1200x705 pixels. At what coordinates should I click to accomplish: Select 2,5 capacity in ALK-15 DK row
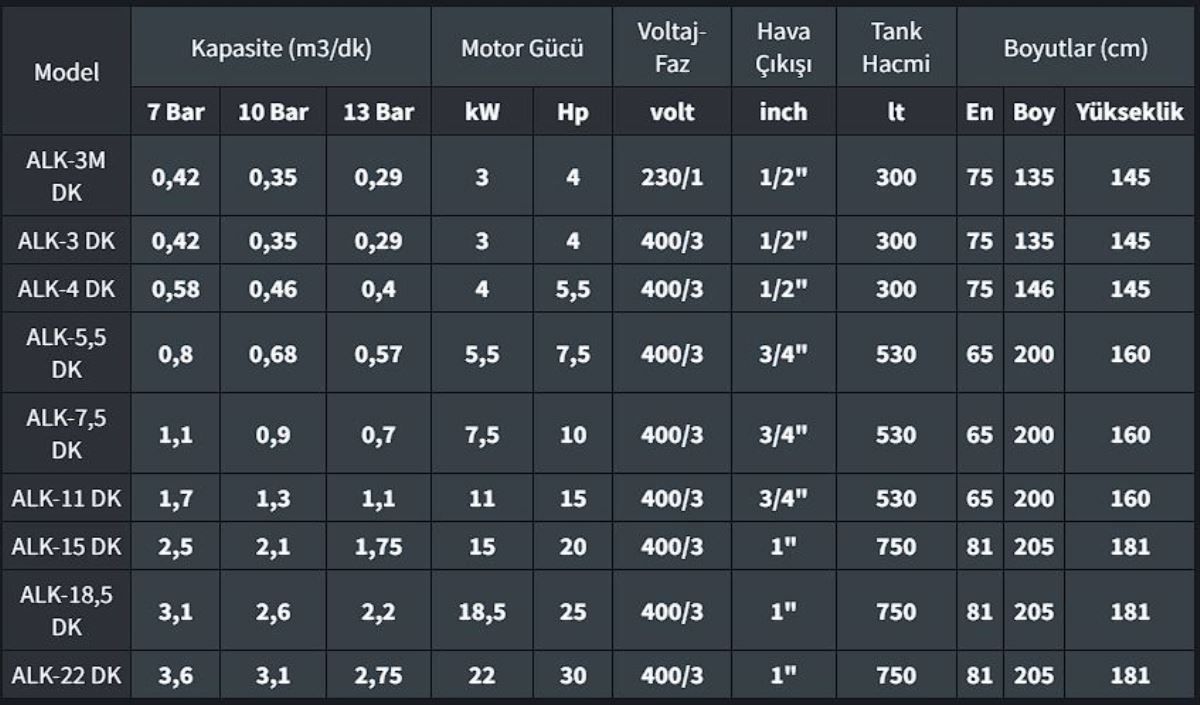176,548
